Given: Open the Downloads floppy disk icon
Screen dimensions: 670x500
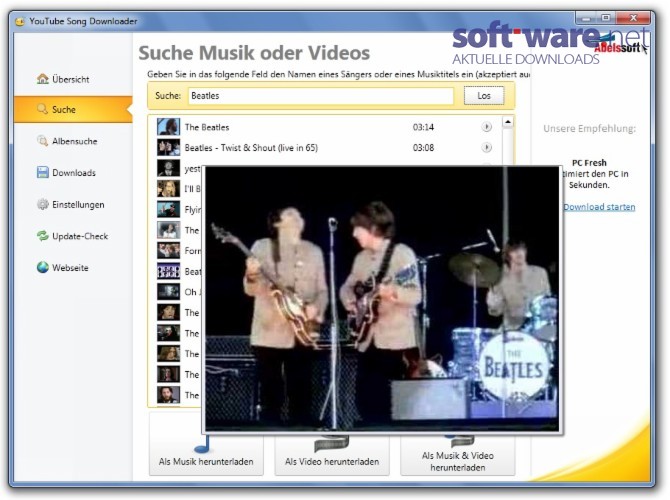Looking at the screenshot, I should (x=43, y=172).
